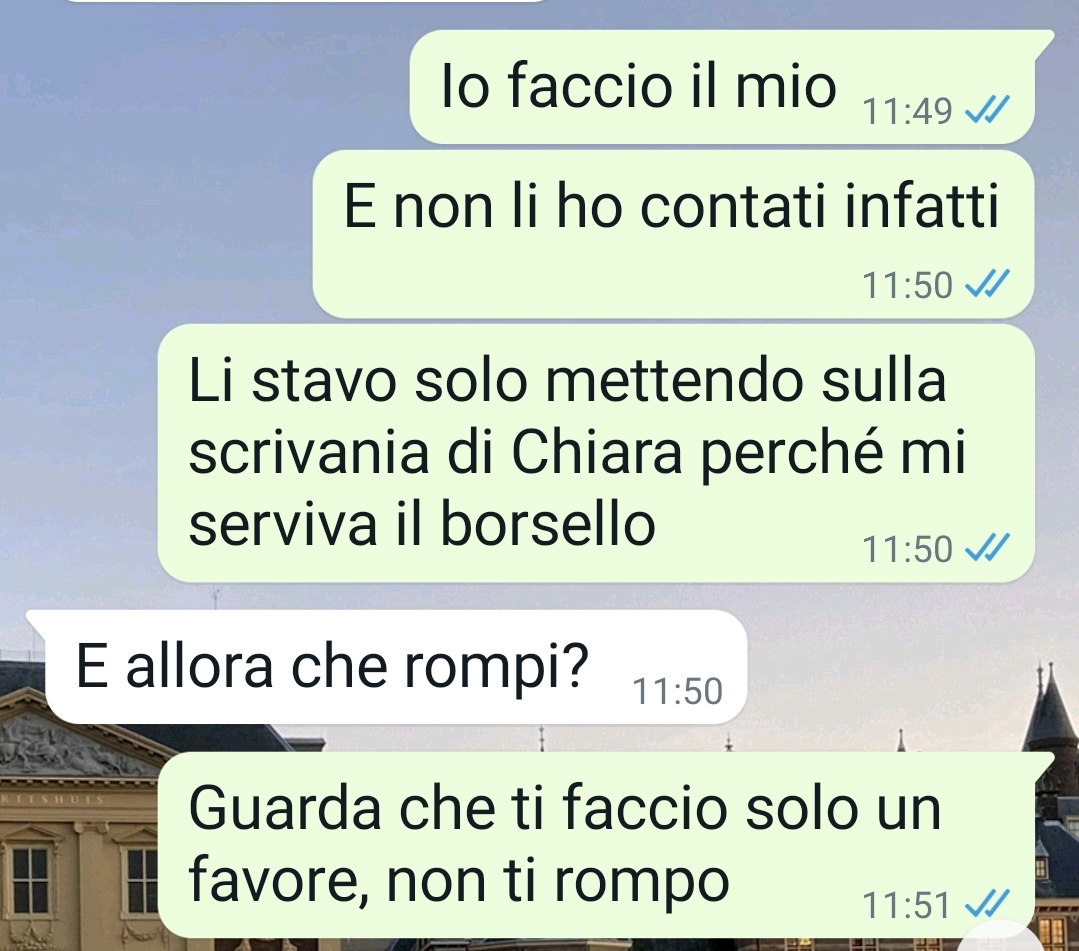1079x951 pixels.
Task: Tap blue checkmarks at 11:51
Action: pyautogui.click(x=987, y=904)
